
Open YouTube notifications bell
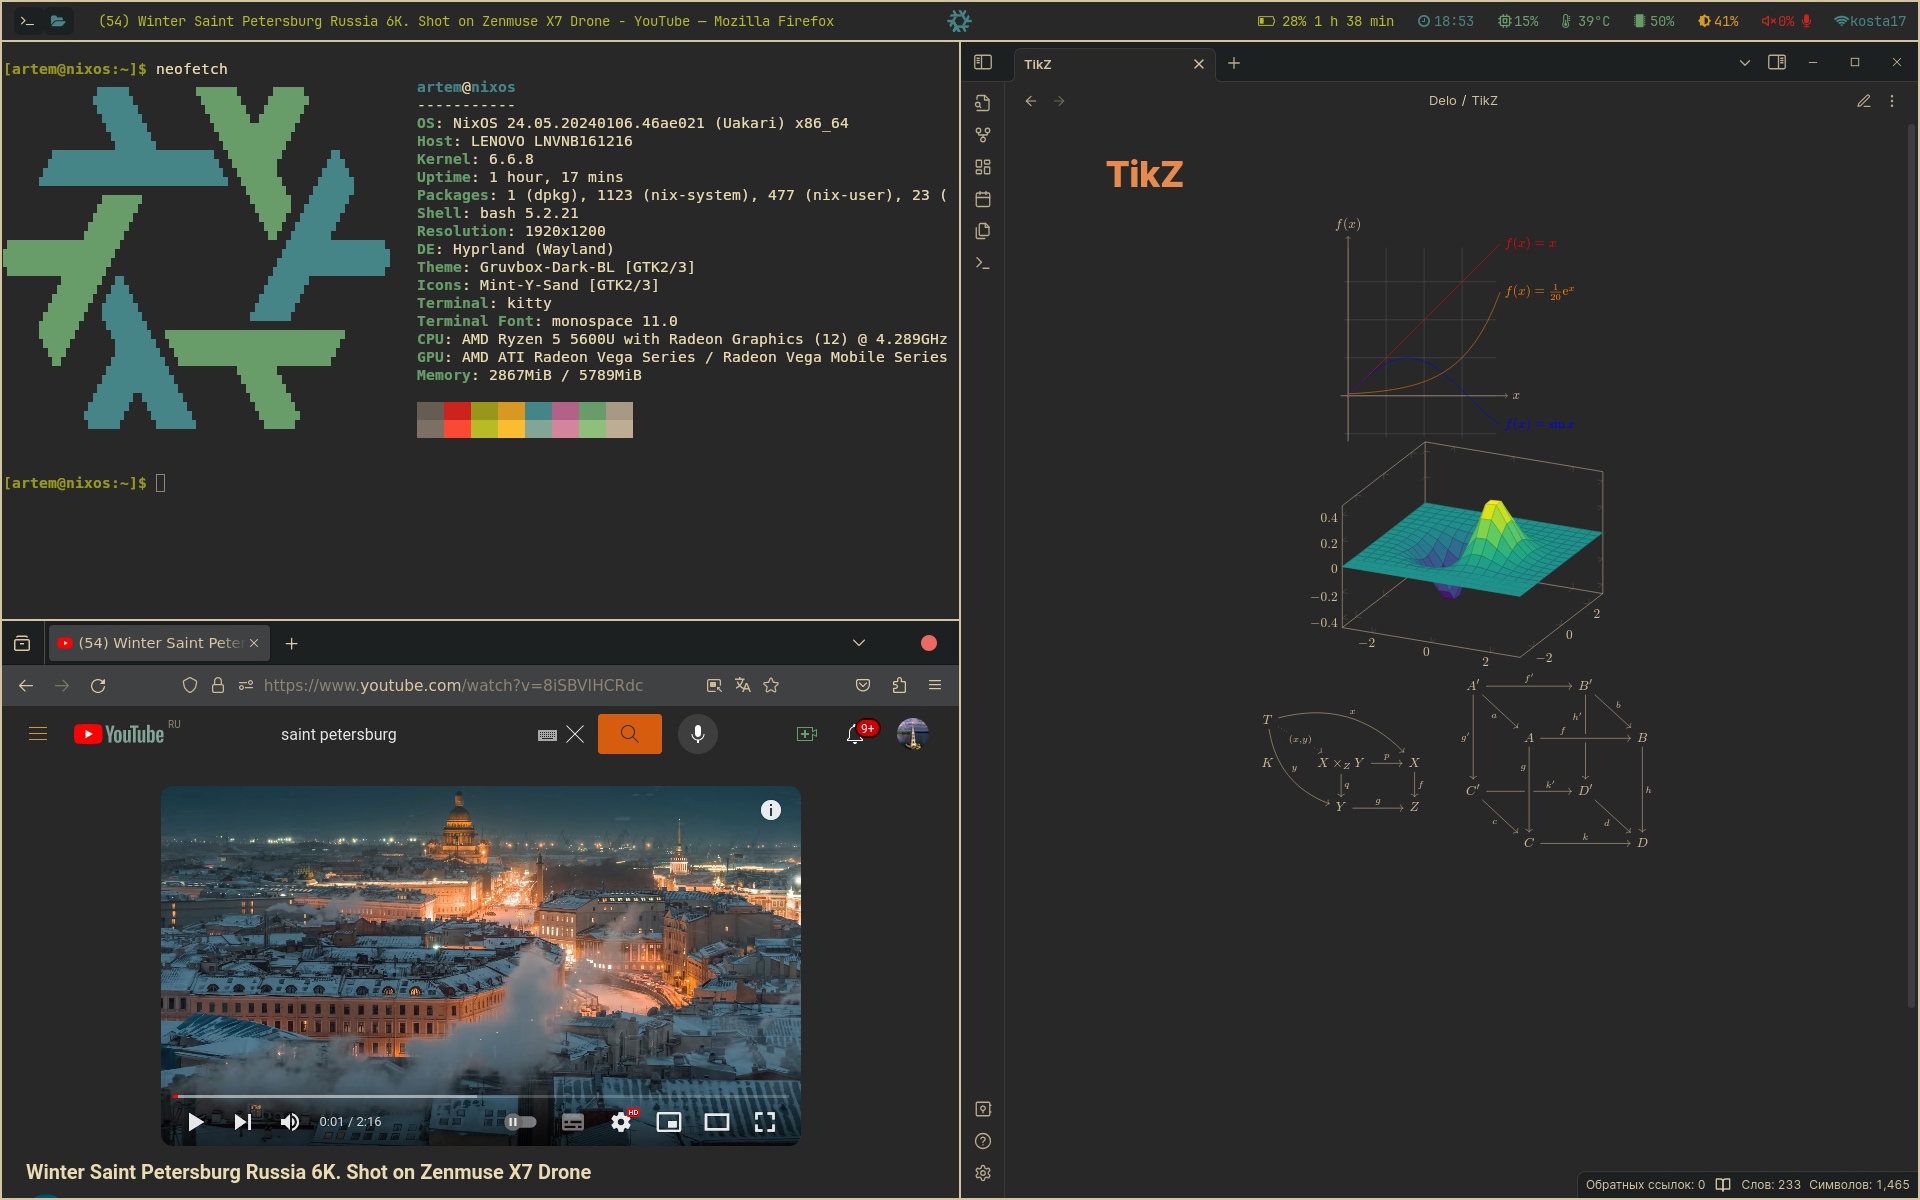855,734
